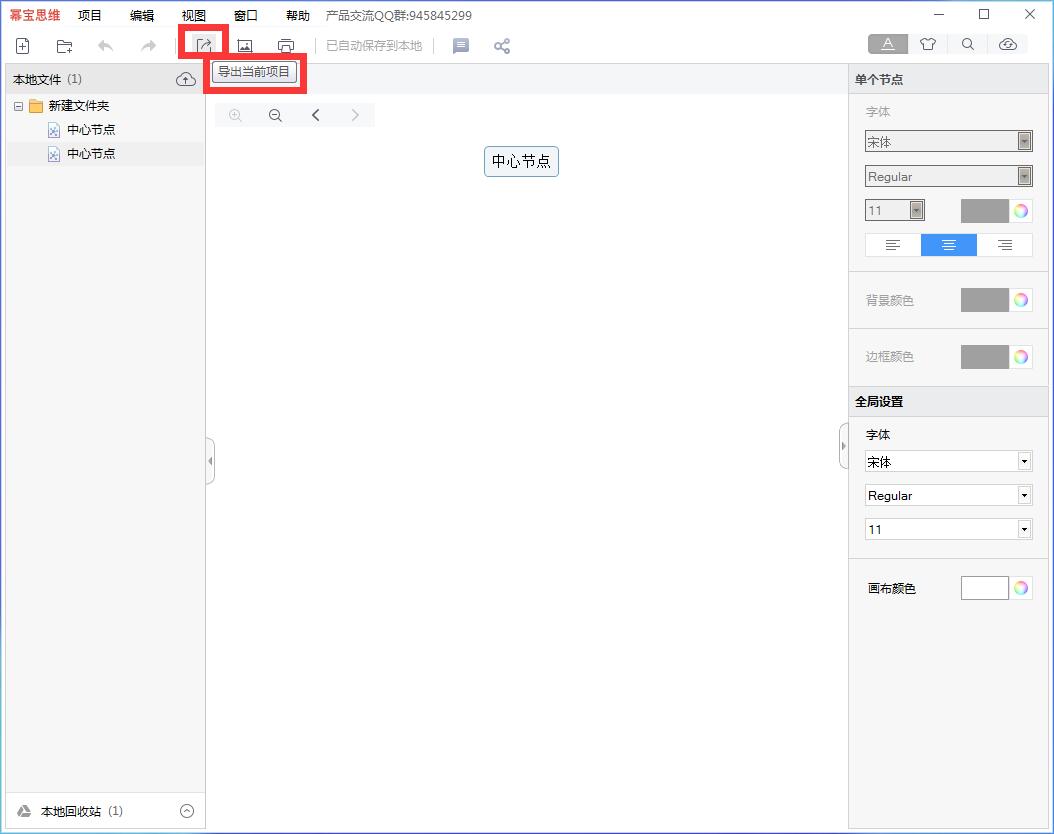Screen dimensions: 1054x834
Task: Open the 项目 menu
Action: tap(90, 16)
